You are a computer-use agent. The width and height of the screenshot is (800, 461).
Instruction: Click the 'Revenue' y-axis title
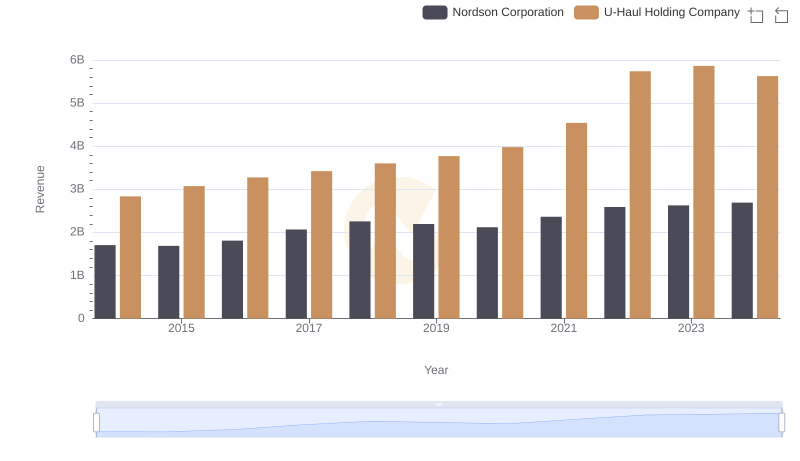coord(40,189)
